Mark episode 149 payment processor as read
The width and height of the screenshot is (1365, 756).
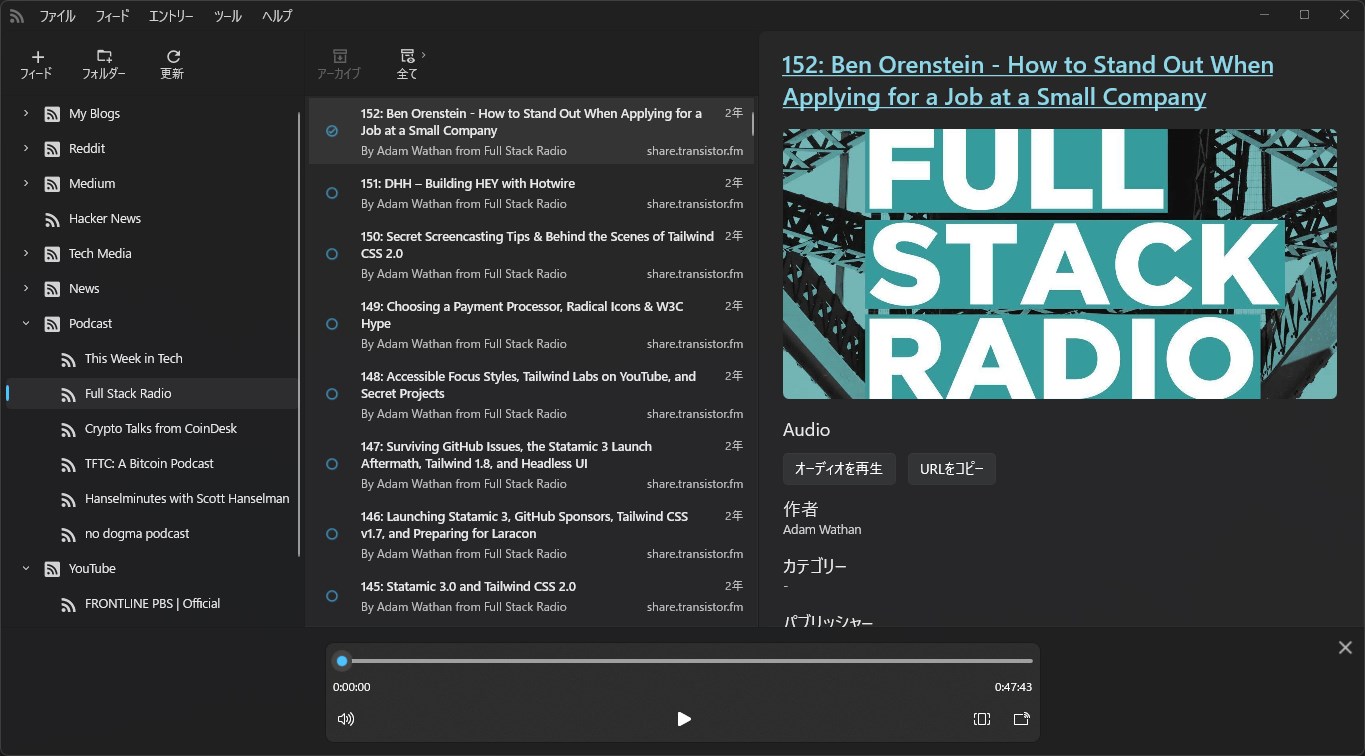pyautogui.click(x=331, y=324)
